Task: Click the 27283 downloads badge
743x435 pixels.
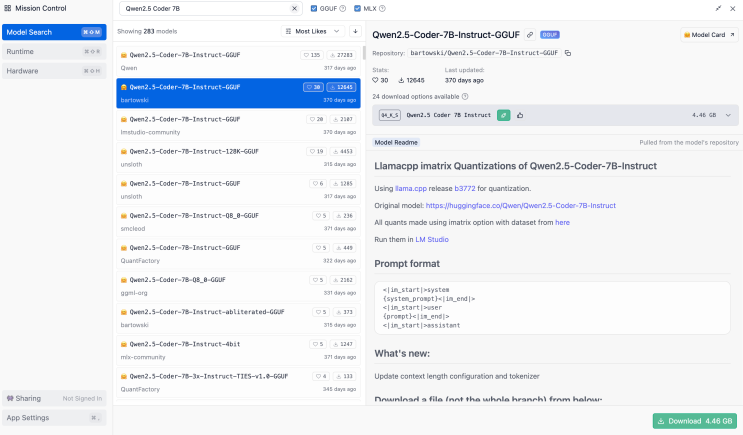Action: point(341,55)
